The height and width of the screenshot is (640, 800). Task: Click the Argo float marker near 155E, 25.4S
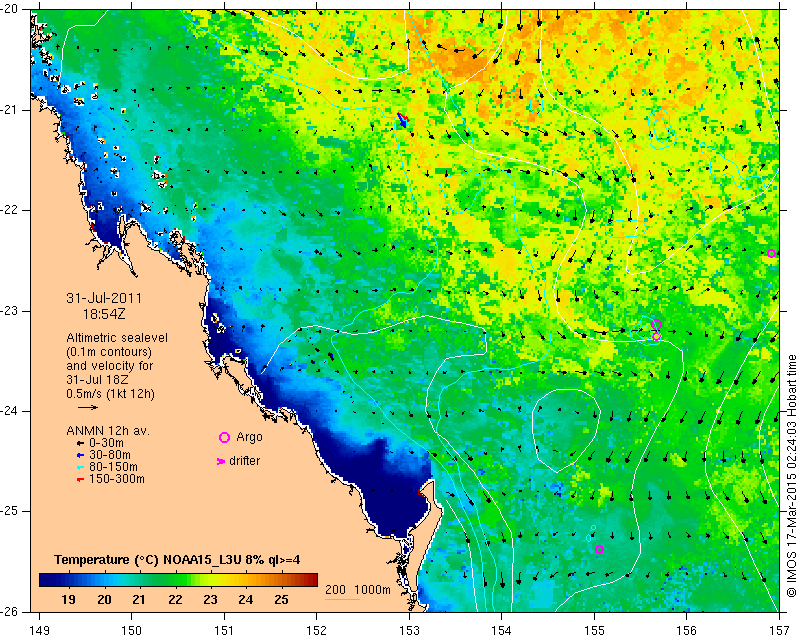599,550
